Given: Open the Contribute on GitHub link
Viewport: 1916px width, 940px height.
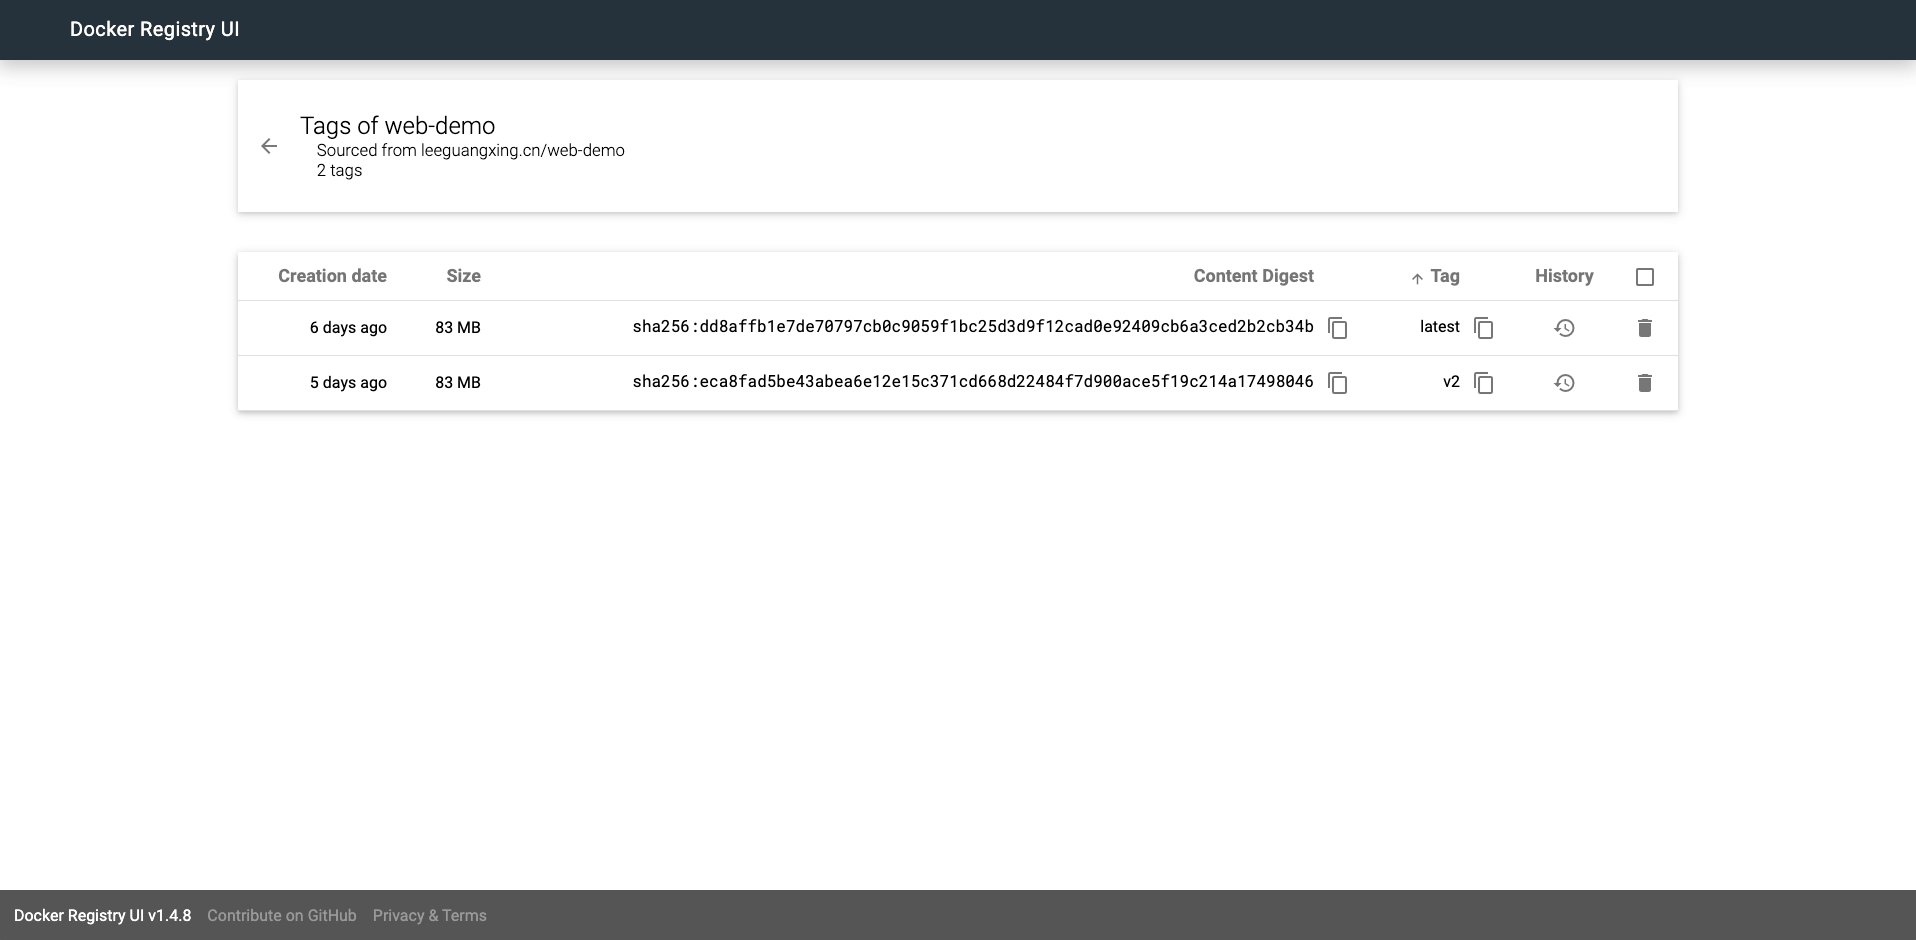Looking at the screenshot, I should pyautogui.click(x=281, y=915).
